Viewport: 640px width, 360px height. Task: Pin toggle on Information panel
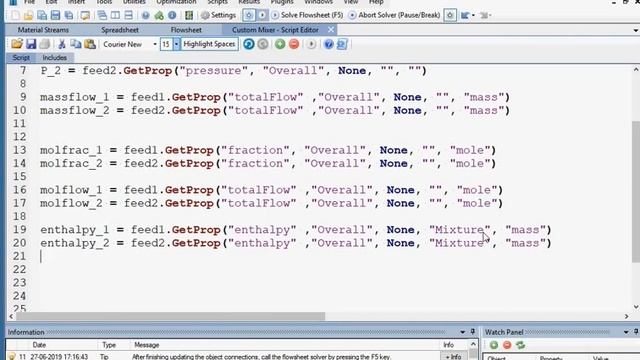click(473, 332)
